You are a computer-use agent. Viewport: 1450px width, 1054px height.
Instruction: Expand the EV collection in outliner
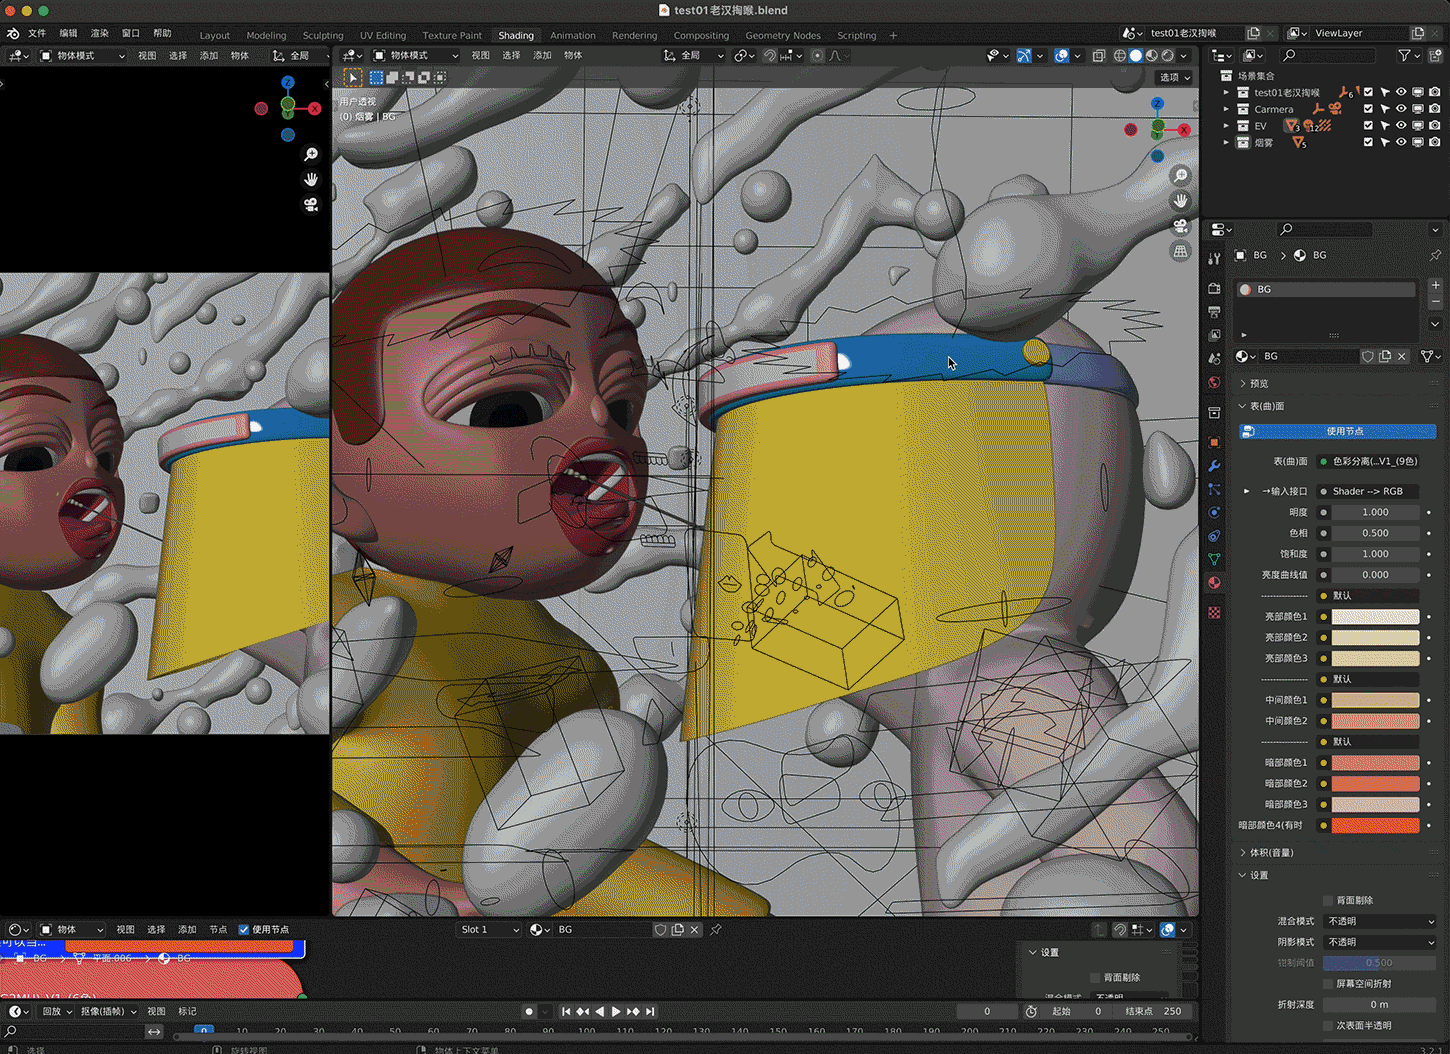click(x=1227, y=126)
